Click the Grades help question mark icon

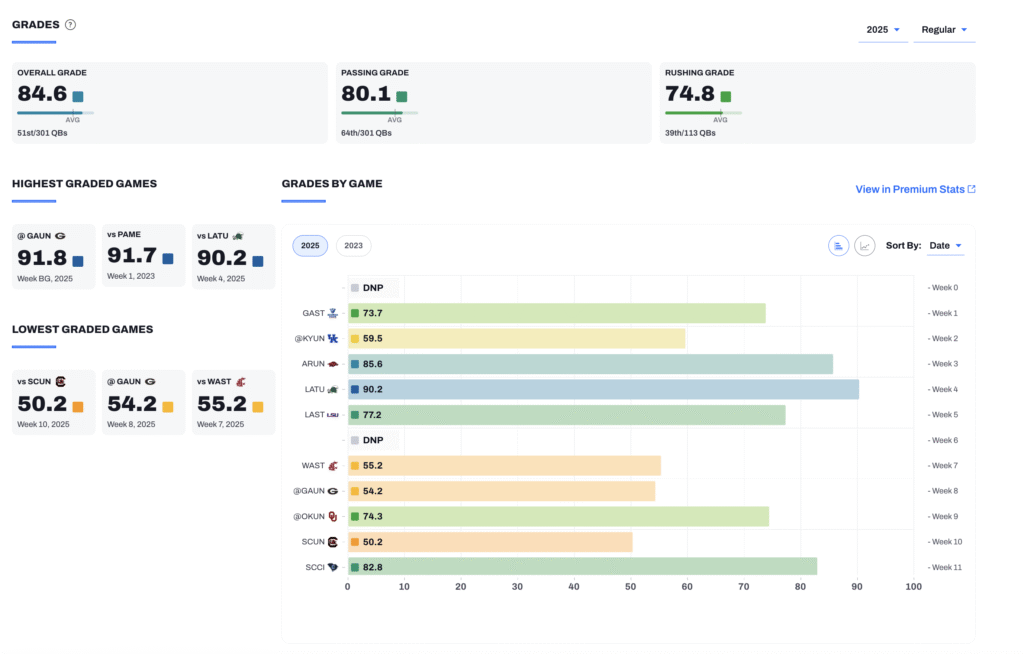(x=70, y=25)
